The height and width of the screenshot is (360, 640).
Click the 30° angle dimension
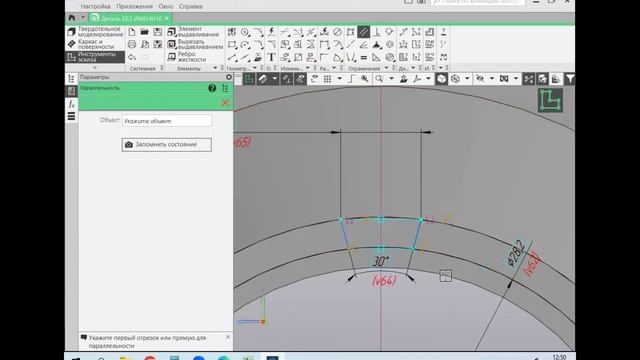[x=380, y=262]
